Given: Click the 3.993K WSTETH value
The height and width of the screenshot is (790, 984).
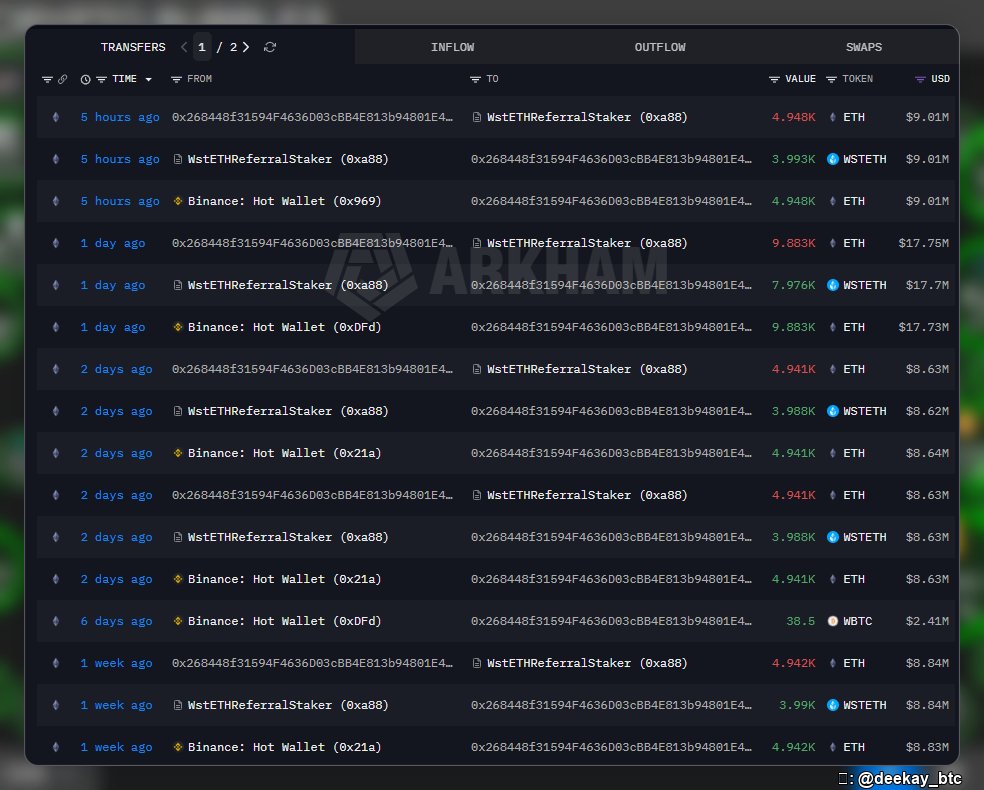Looking at the screenshot, I should pyautogui.click(x=793, y=159).
